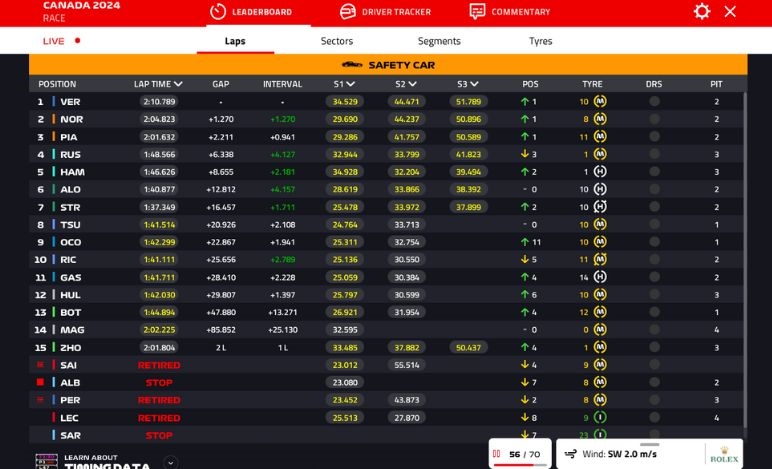Viewport: 772px width, 469px height.
Task: Expand the Learn About Timing Data chevron
Action: [x=171, y=462]
